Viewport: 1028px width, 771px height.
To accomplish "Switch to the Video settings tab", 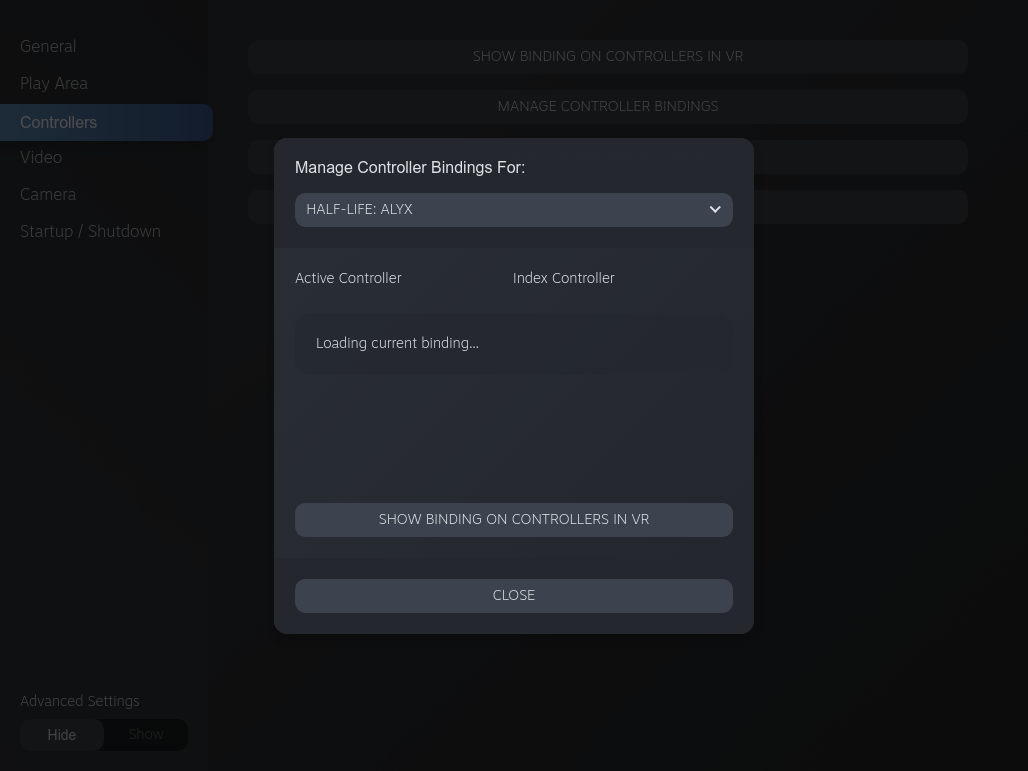I will click(41, 157).
